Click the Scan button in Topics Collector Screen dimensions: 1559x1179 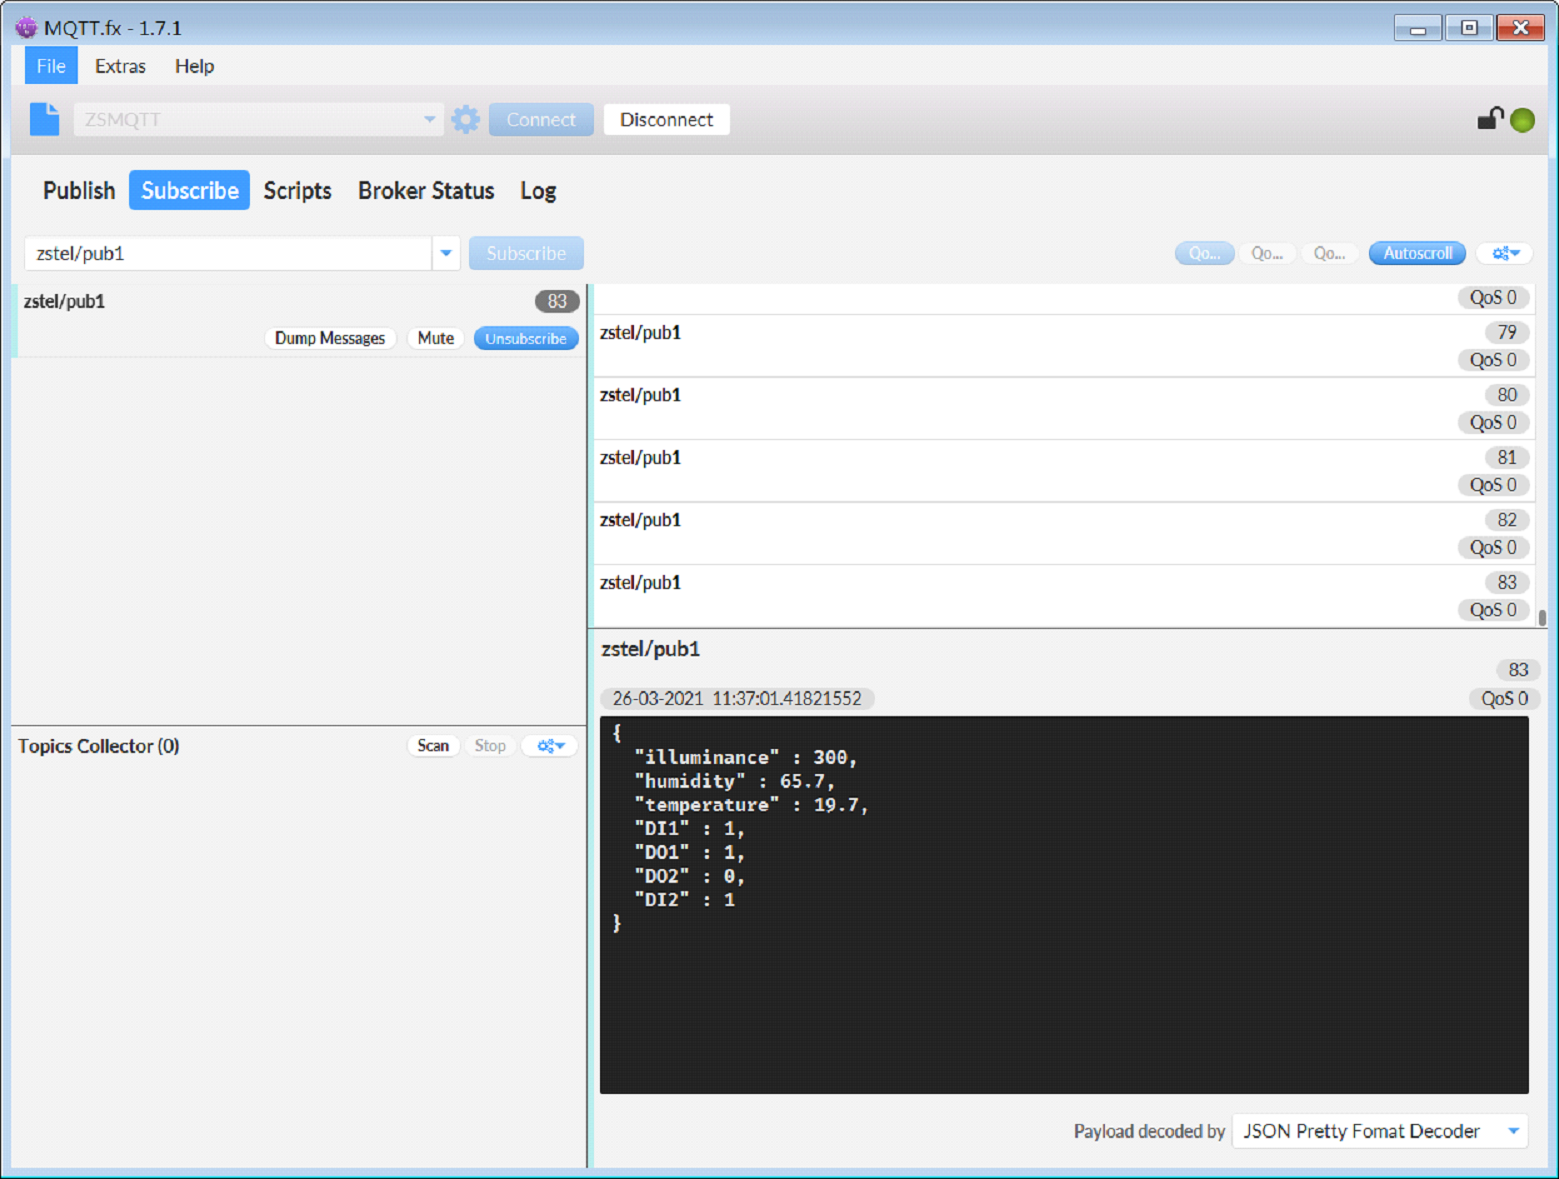click(x=433, y=746)
